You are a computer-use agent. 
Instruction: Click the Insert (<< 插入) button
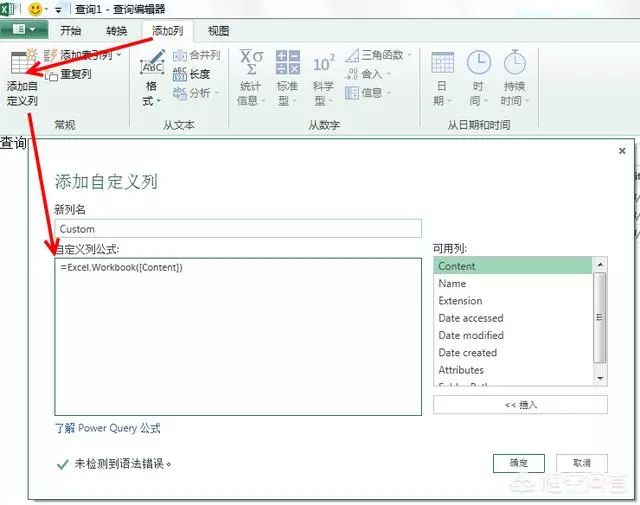(520, 405)
